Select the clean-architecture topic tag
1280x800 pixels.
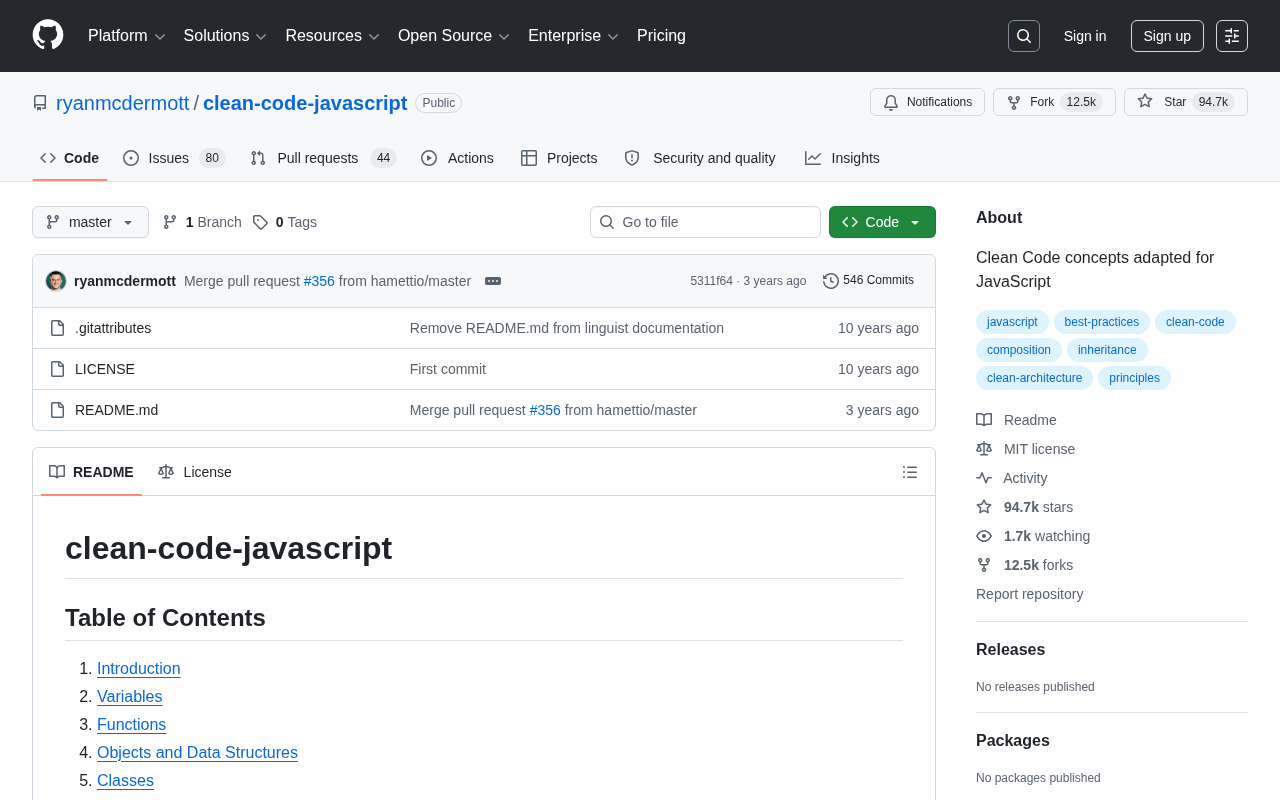tap(1034, 378)
